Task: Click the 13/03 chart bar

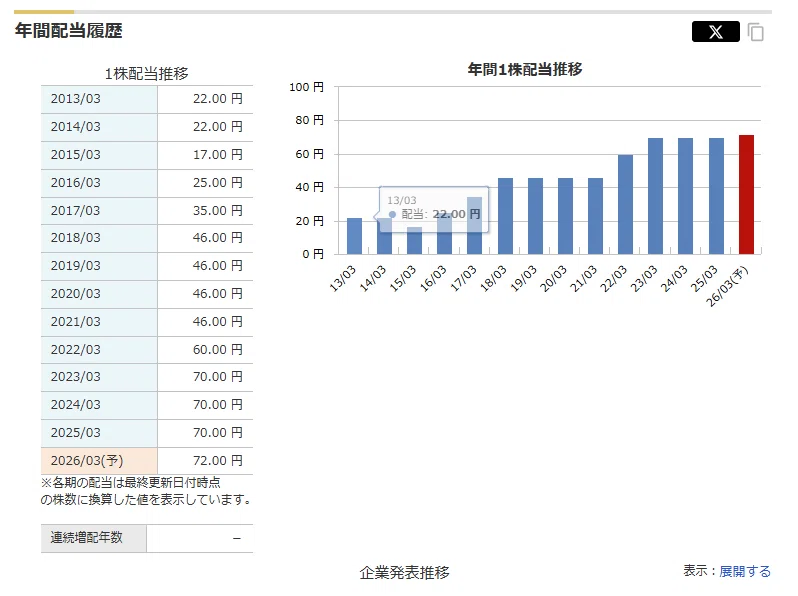Action: [x=354, y=236]
